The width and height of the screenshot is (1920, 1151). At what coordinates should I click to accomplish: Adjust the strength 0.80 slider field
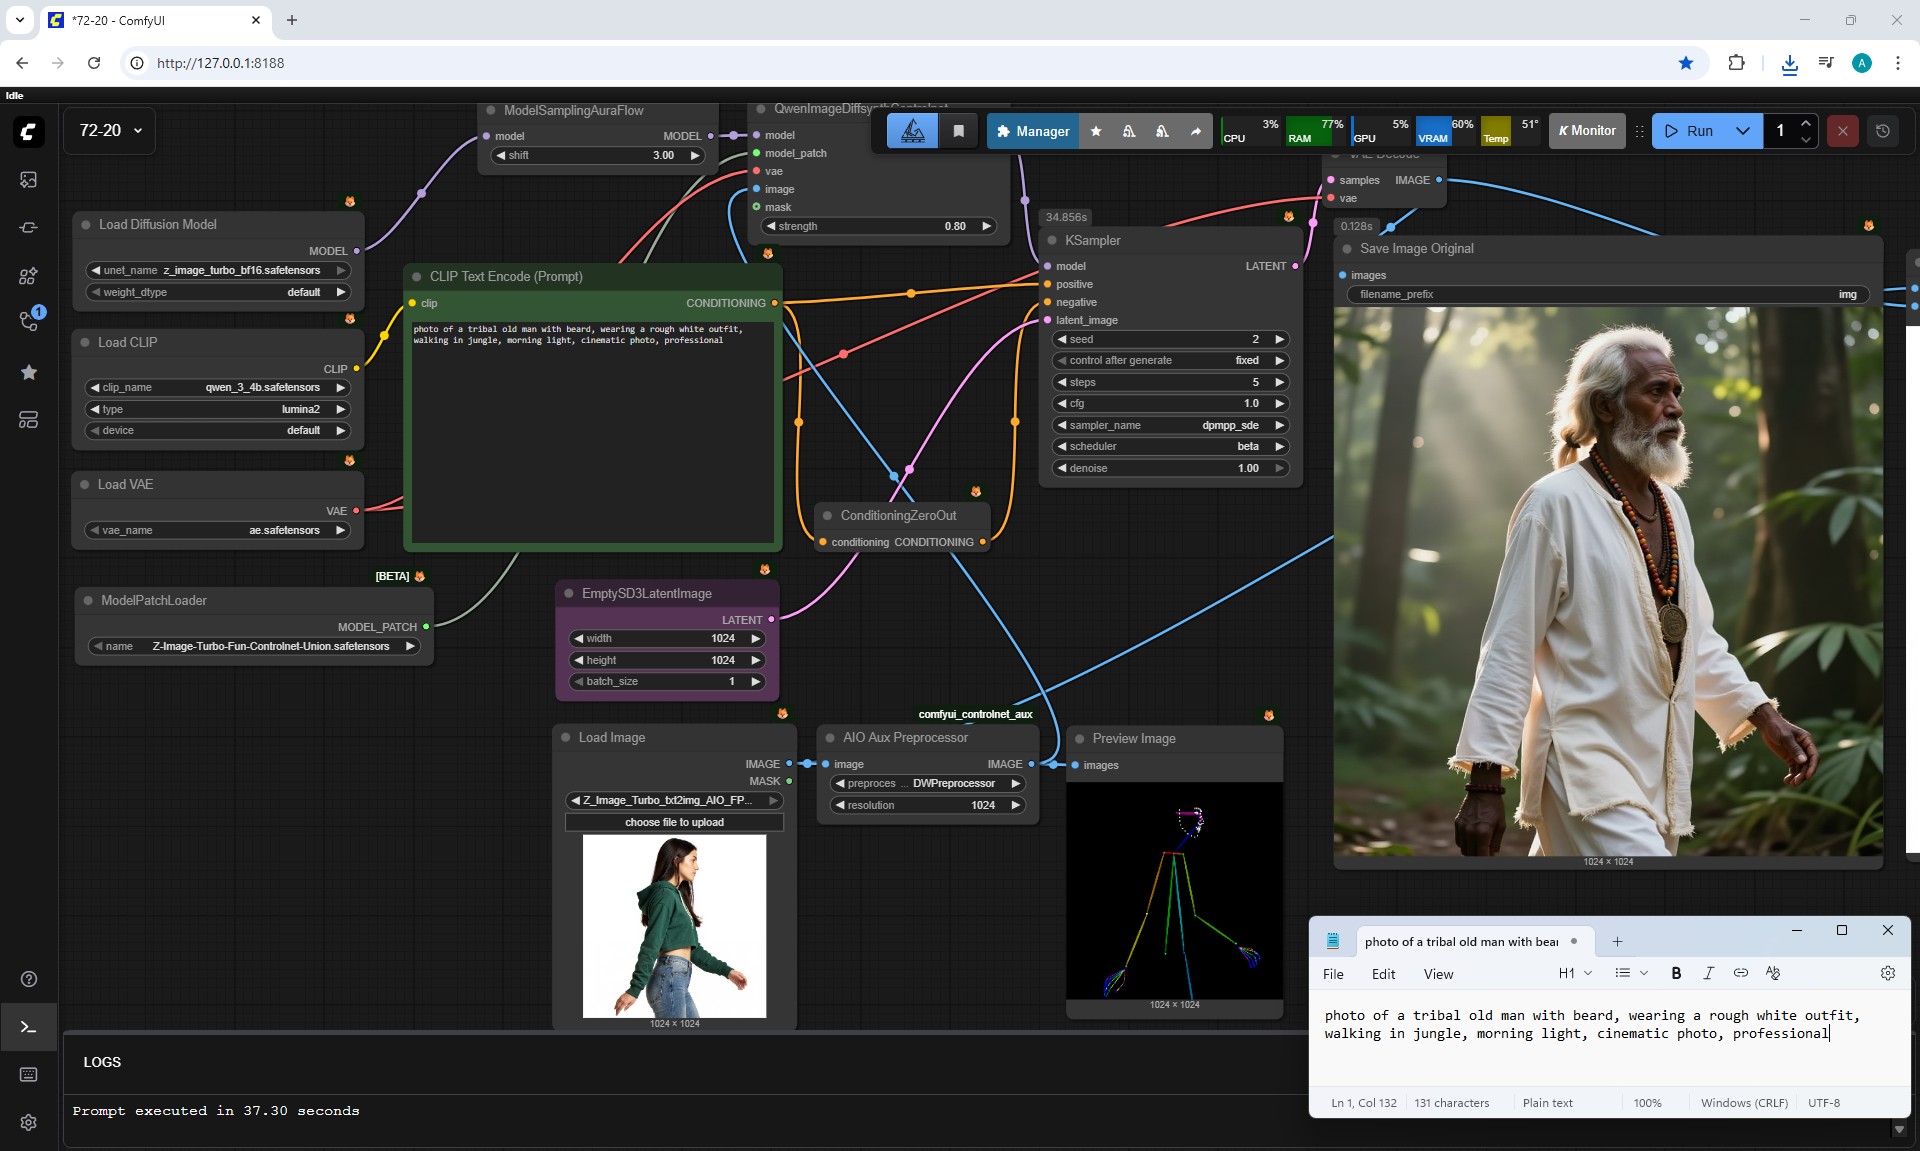[x=878, y=226]
